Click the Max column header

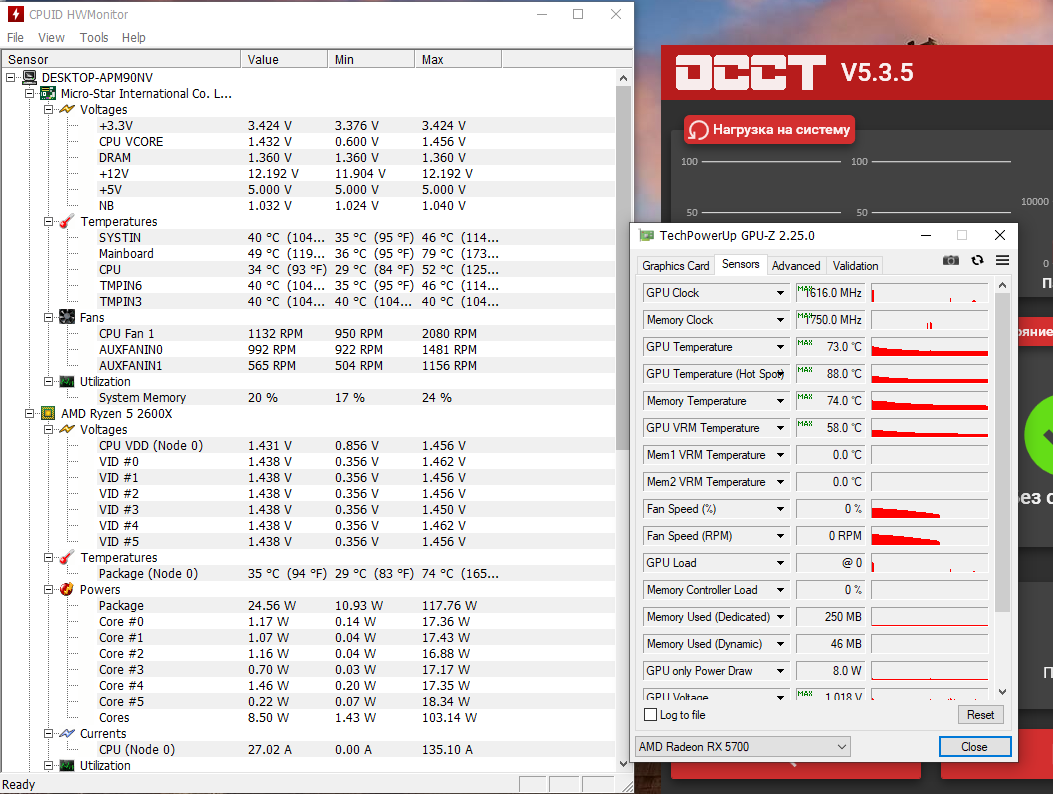[x=458, y=59]
